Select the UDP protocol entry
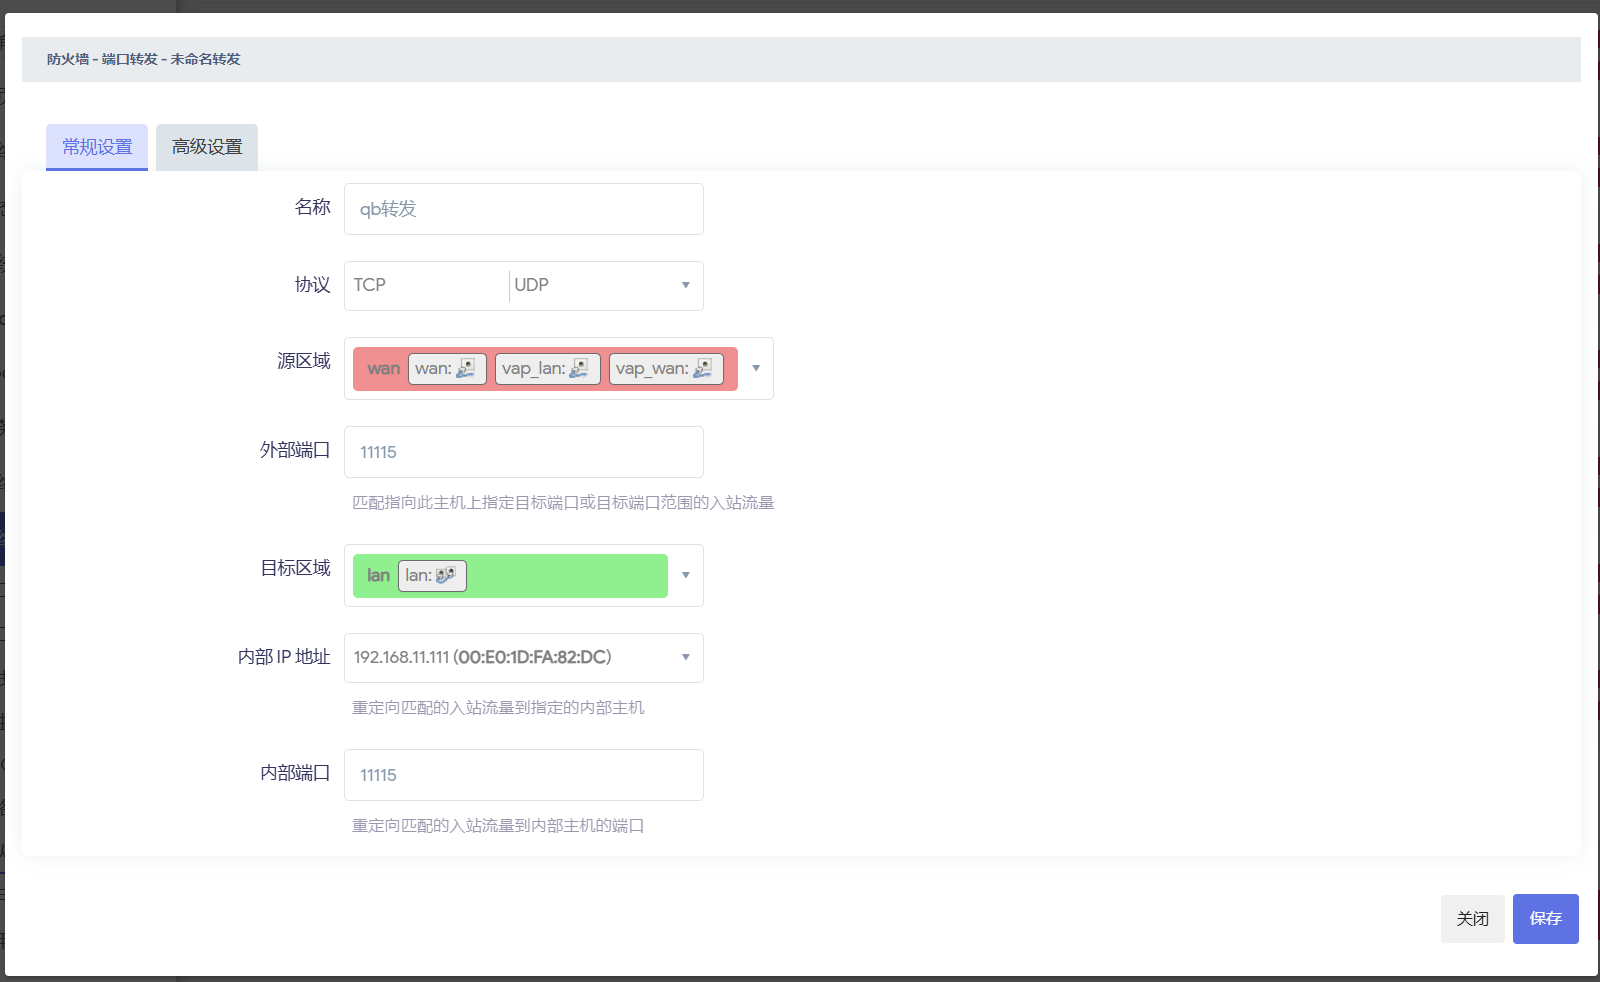Image resolution: width=1600 pixels, height=982 pixels. click(531, 286)
